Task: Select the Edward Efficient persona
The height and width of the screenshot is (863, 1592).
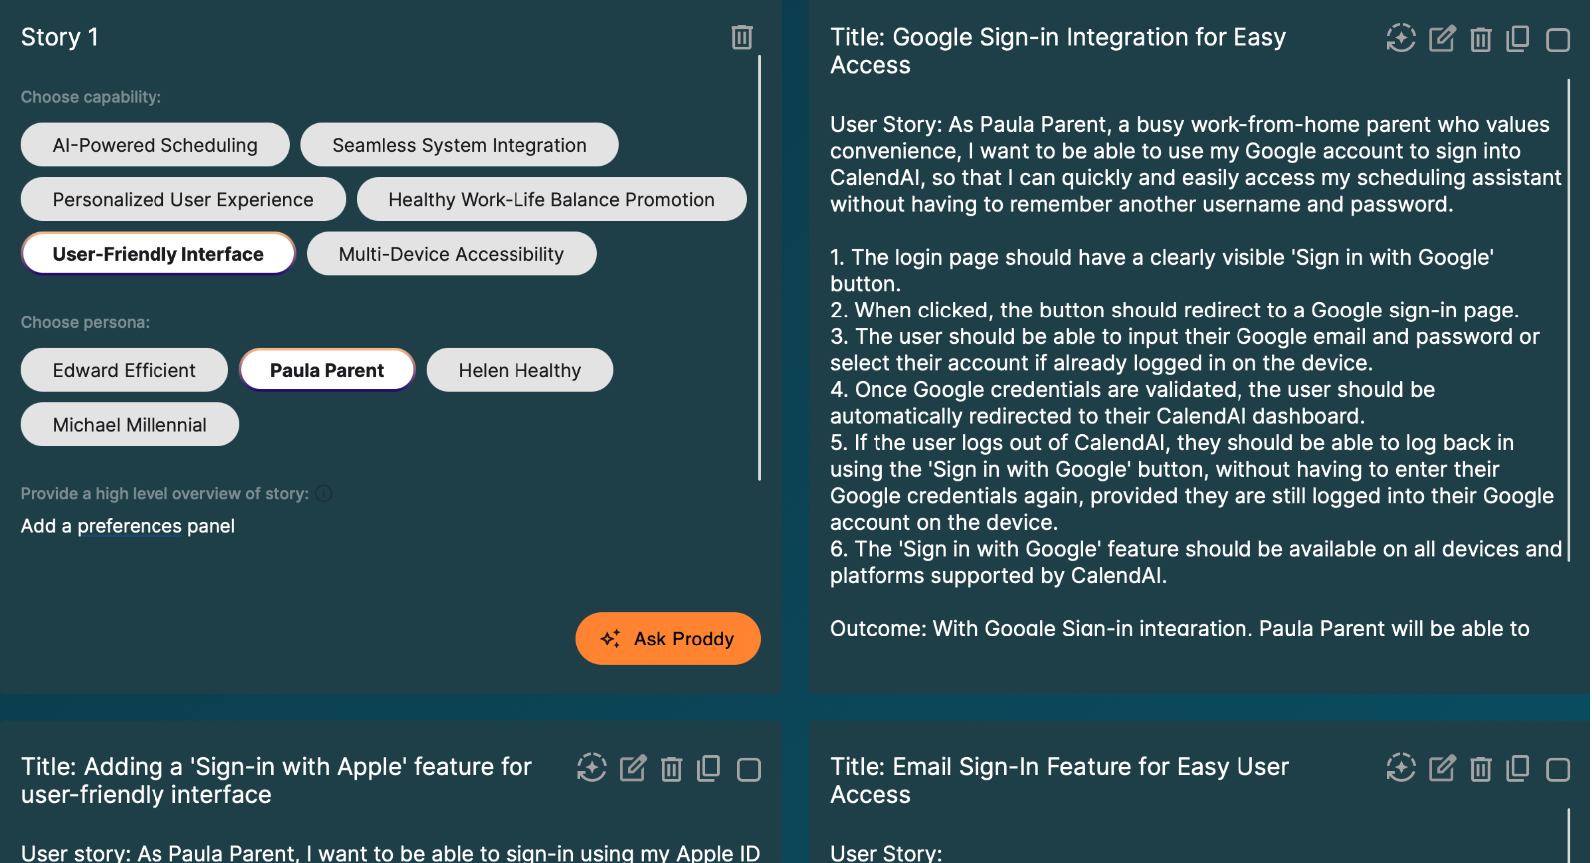Action: (124, 370)
